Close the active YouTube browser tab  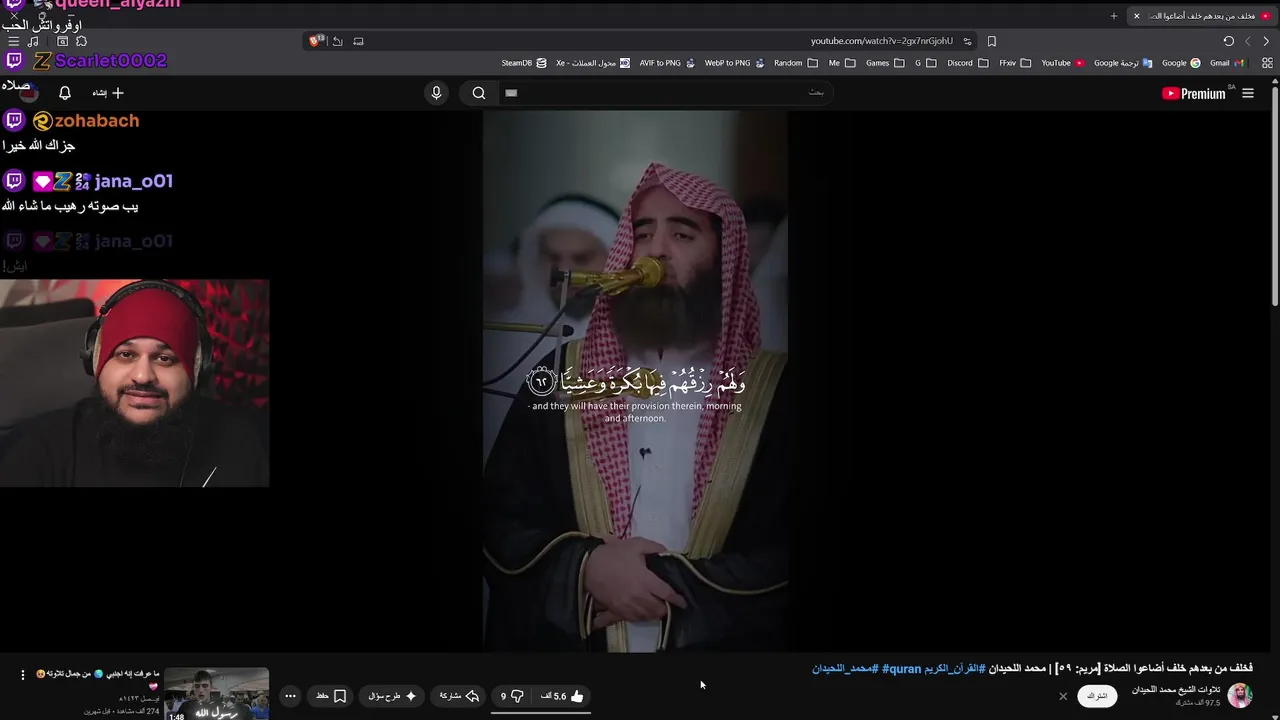point(1136,16)
